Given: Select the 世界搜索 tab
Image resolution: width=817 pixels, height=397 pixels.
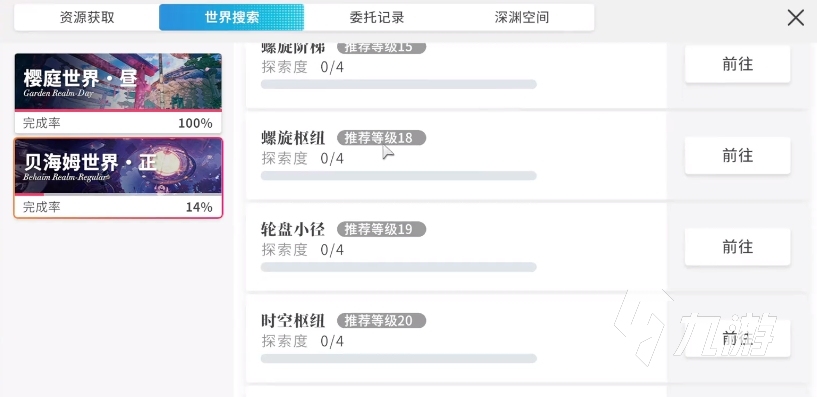Looking at the screenshot, I should [232, 17].
